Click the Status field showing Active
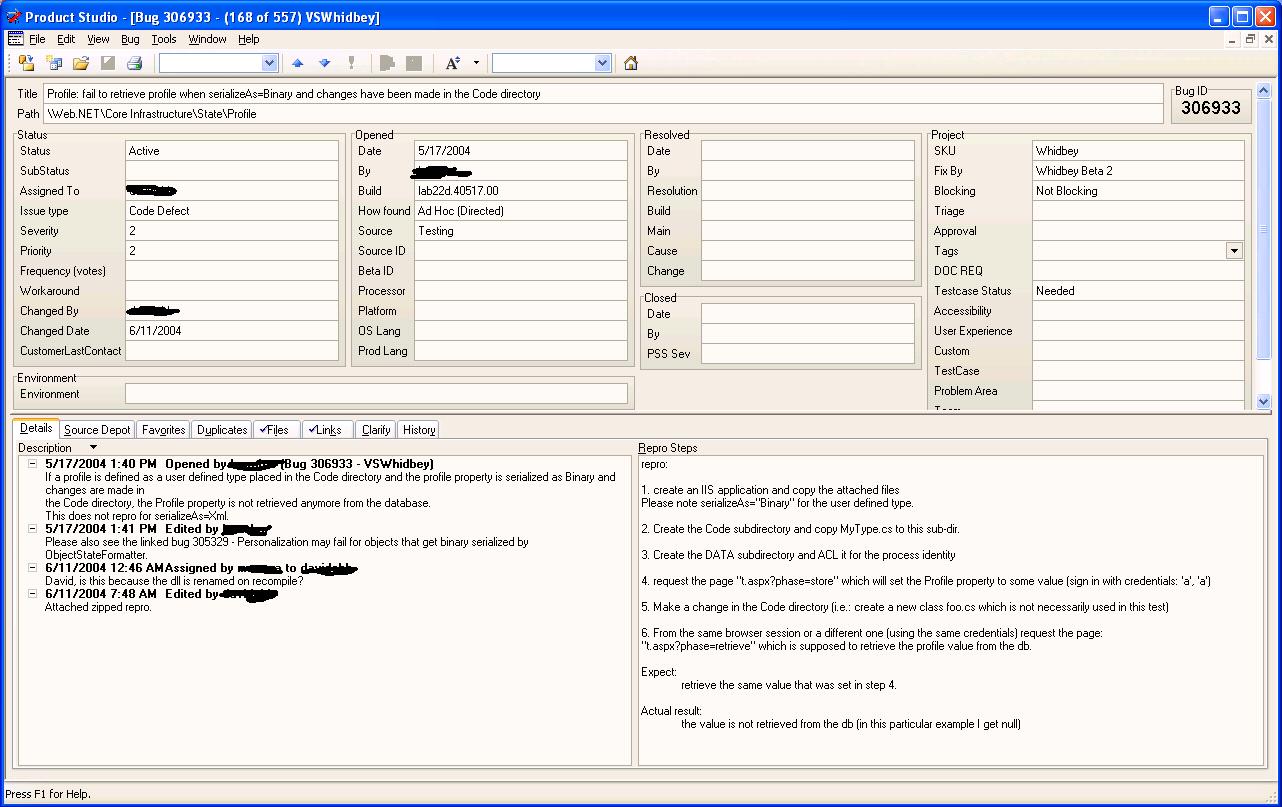The image size is (1282, 807). (232, 151)
